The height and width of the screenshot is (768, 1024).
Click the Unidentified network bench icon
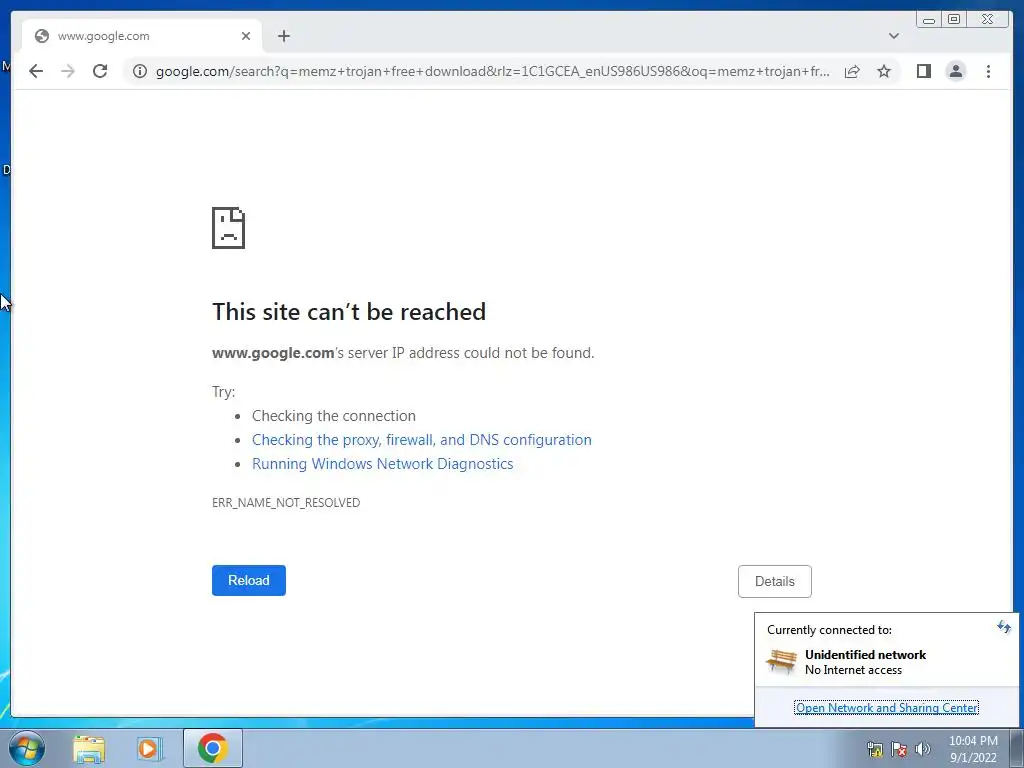[781, 661]
